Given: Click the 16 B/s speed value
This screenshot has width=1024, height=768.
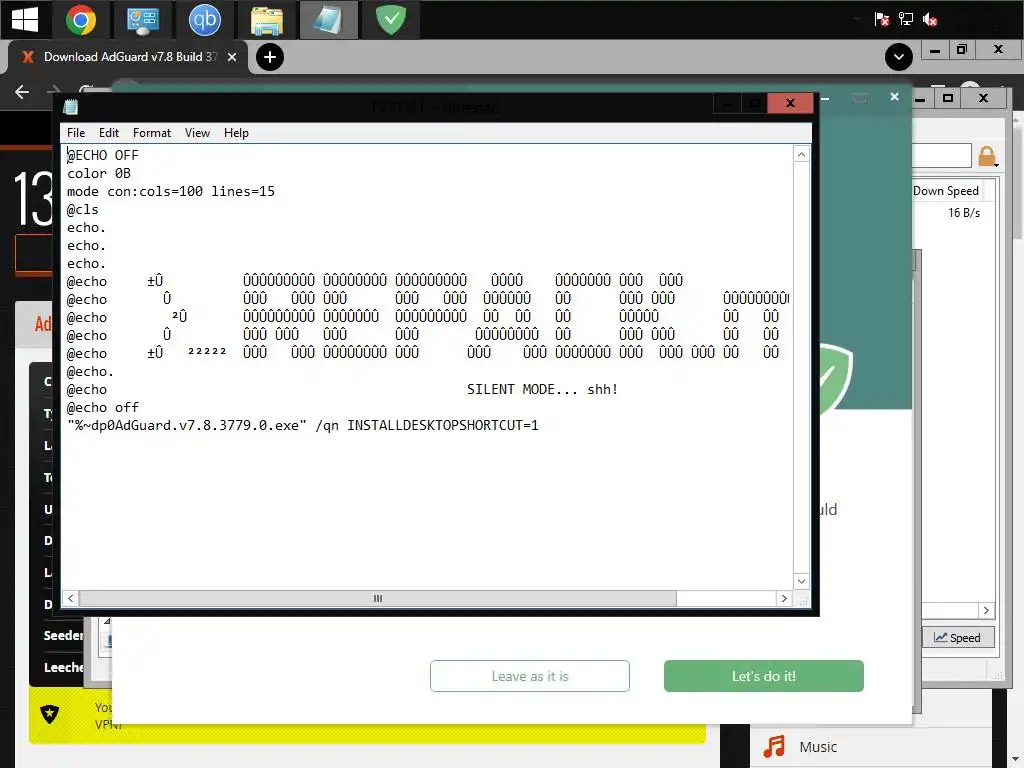Looking at the screenshot, I should (x=964, y=213).
